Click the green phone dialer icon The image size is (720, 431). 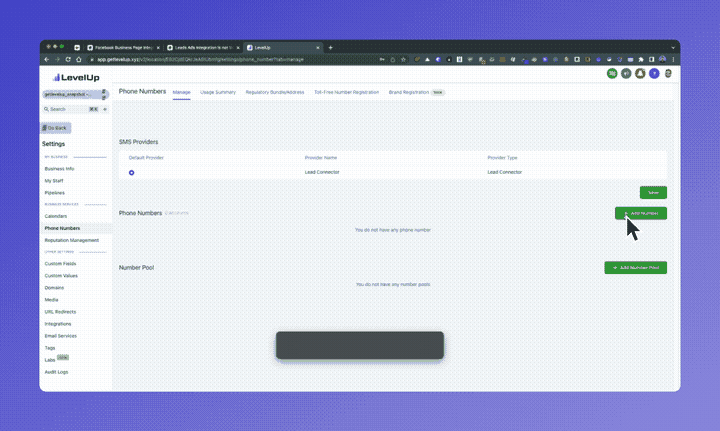[612, 73]
